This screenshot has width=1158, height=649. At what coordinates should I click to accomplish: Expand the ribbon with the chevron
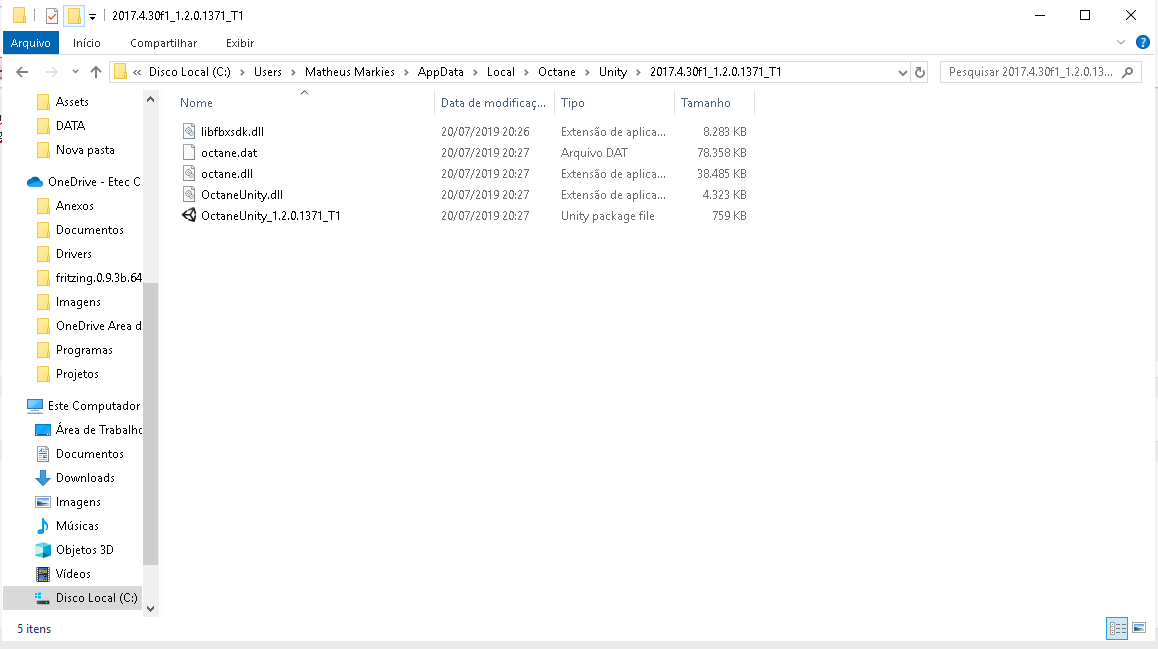click(1120, 42)
